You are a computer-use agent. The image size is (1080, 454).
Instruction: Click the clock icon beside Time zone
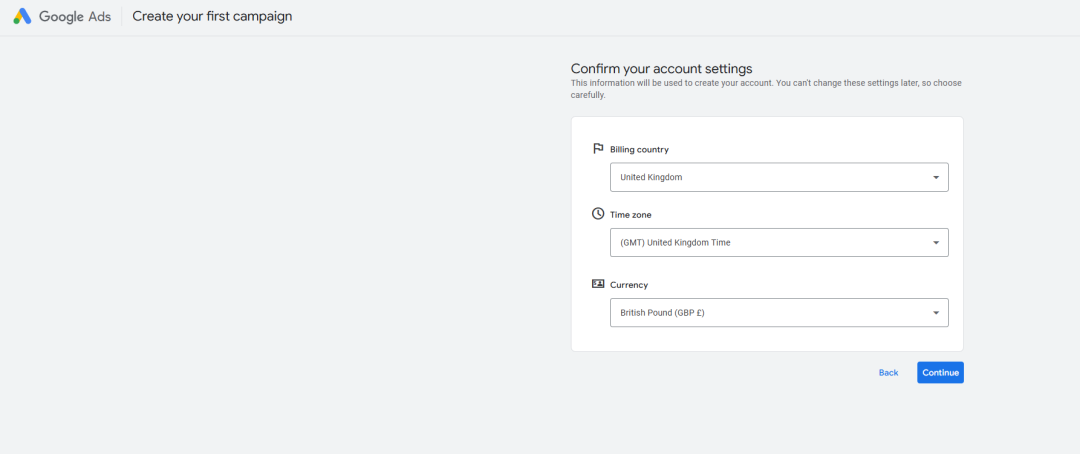pyautogui.click(x=598, y=214)
